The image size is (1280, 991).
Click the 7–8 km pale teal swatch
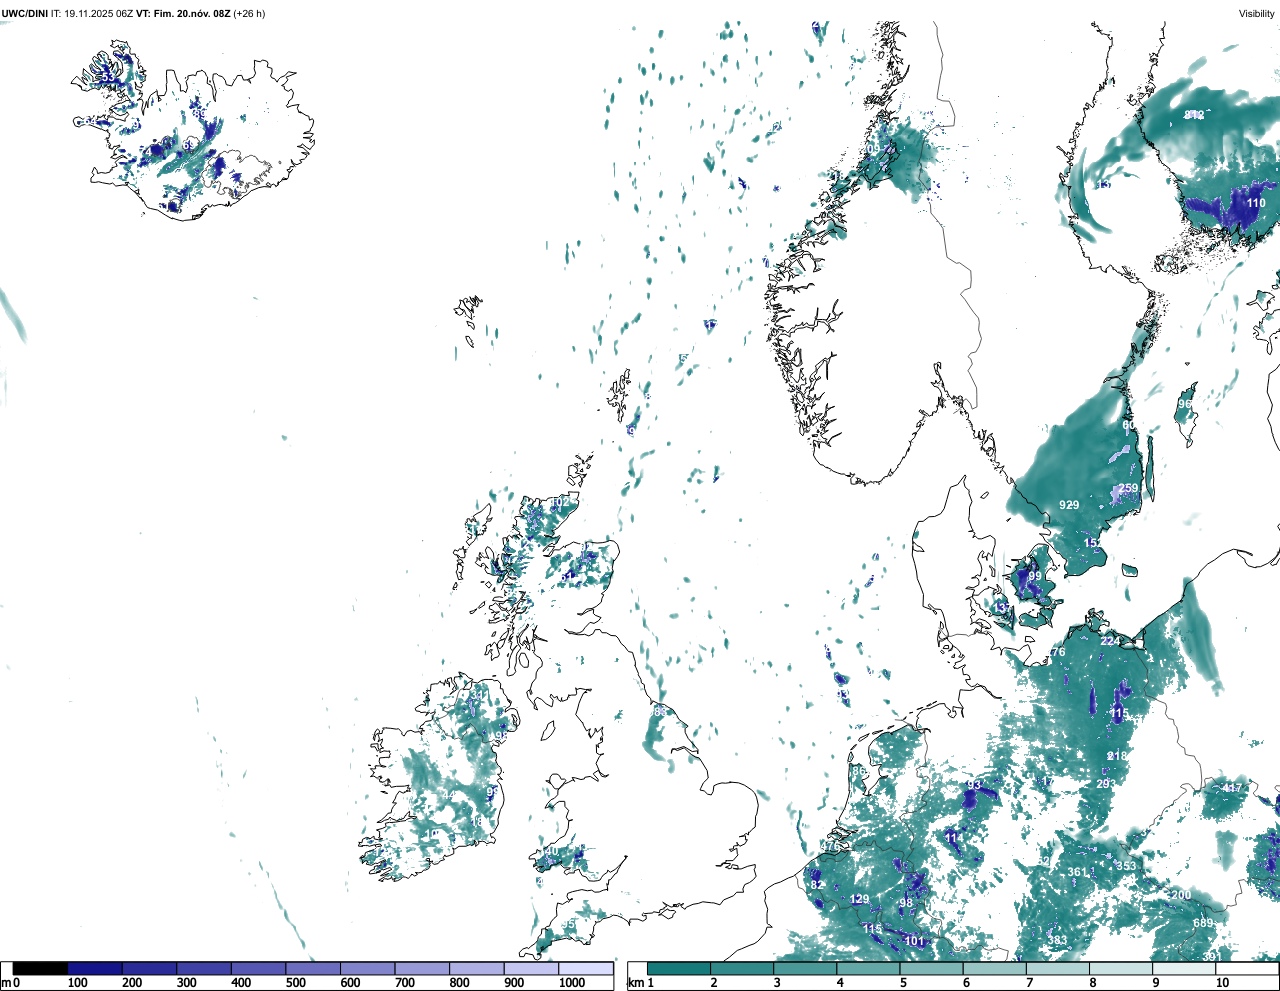1058,969
